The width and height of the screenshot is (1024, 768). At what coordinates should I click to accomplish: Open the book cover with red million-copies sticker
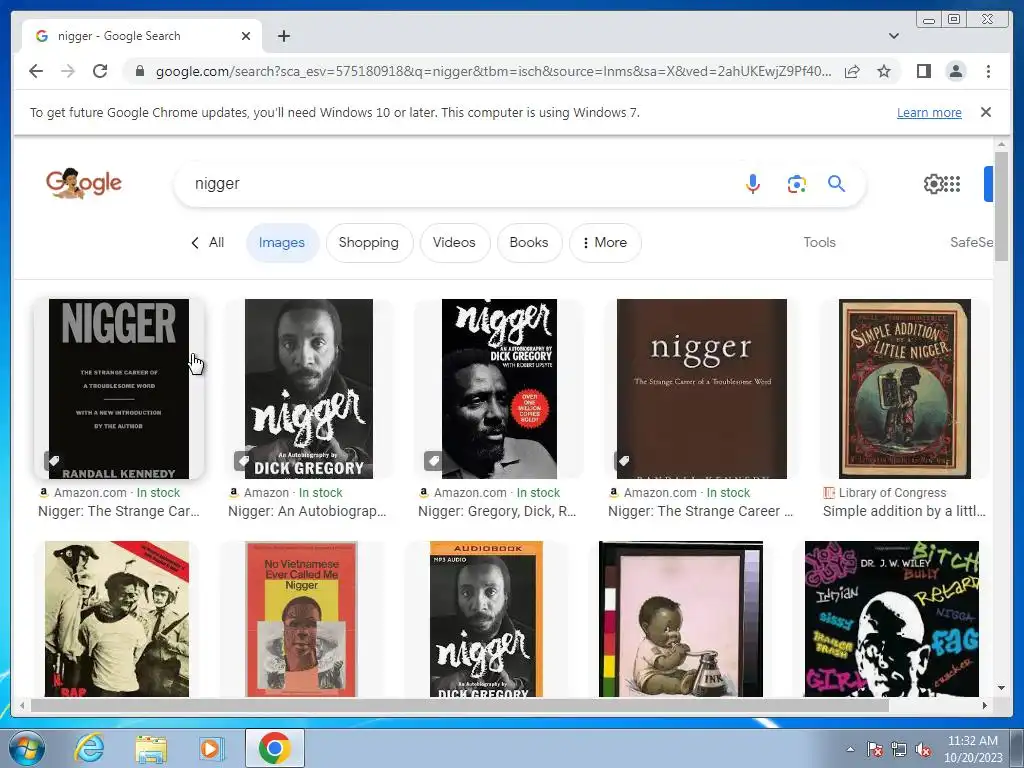pos(500,389)
